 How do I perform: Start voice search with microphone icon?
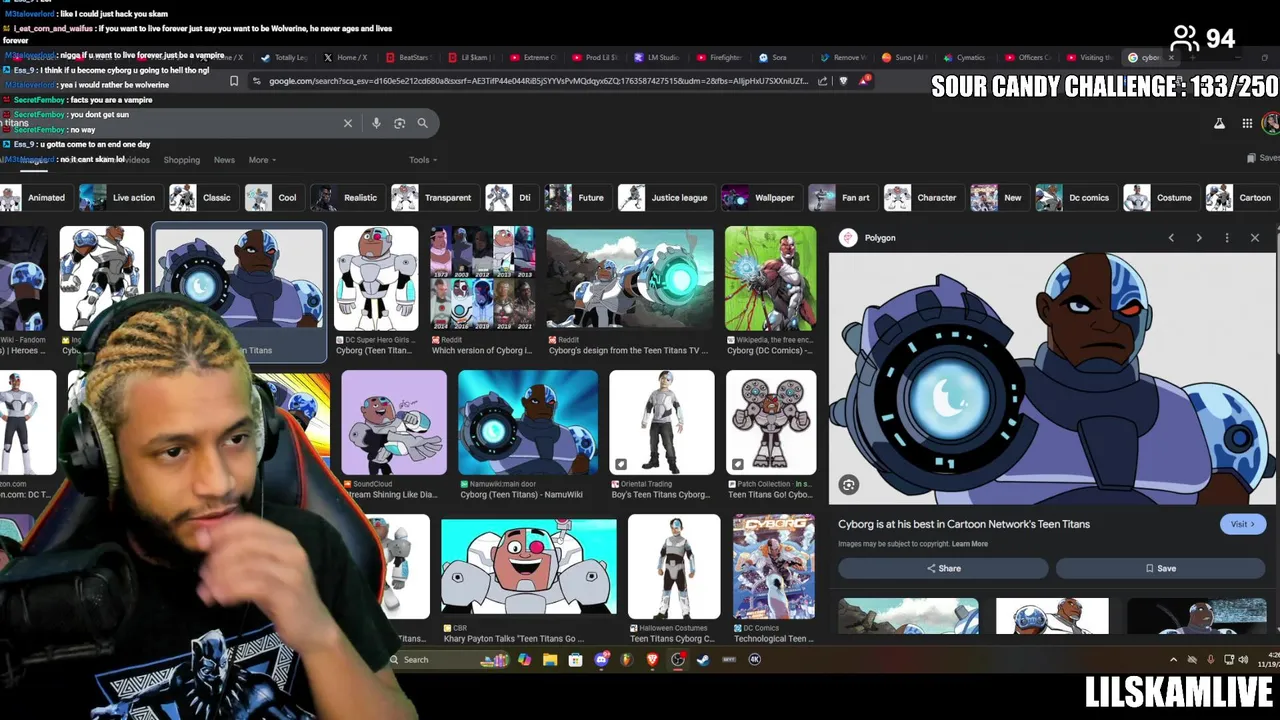click(x=376, y=123)
